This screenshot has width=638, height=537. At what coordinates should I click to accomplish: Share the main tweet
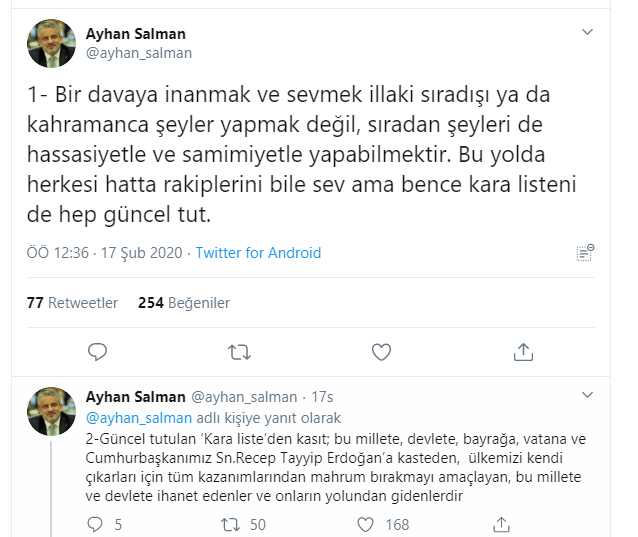(x=522, y=351)
